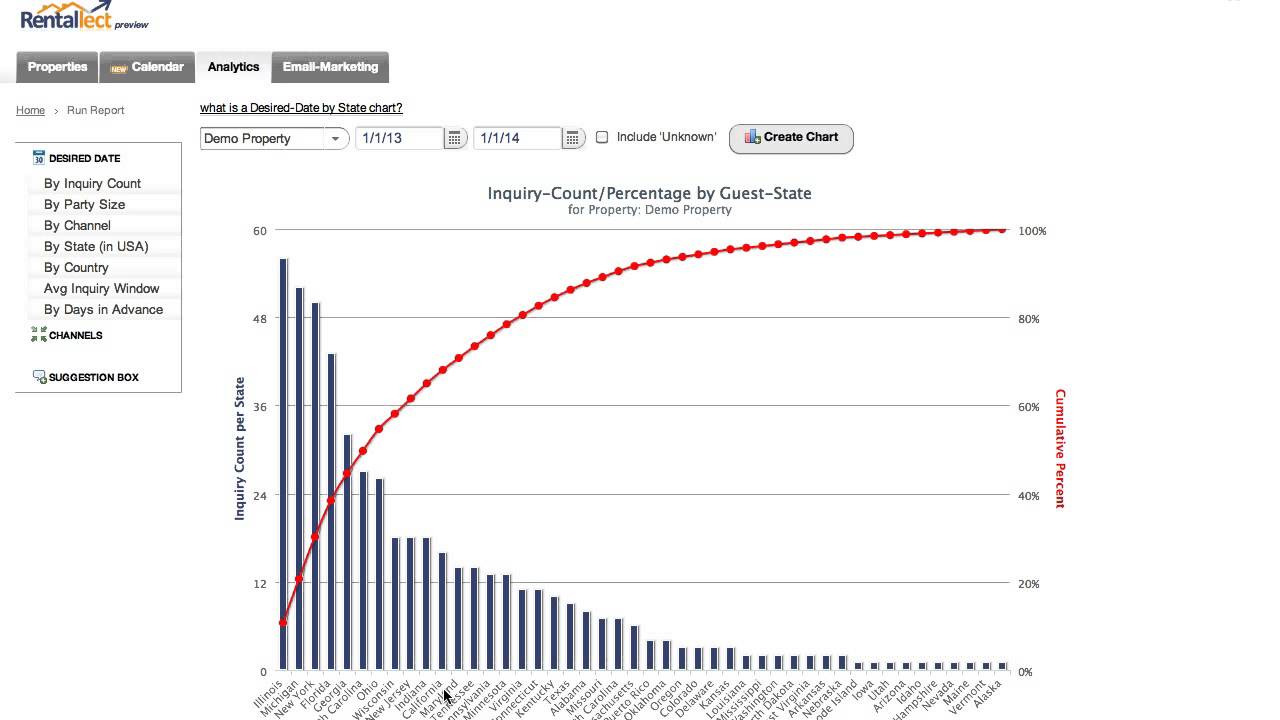The height and width of the screenshot is (720, 1280).
Task: Open the SUGGESTION BOX link
Action: pos(94,377)
